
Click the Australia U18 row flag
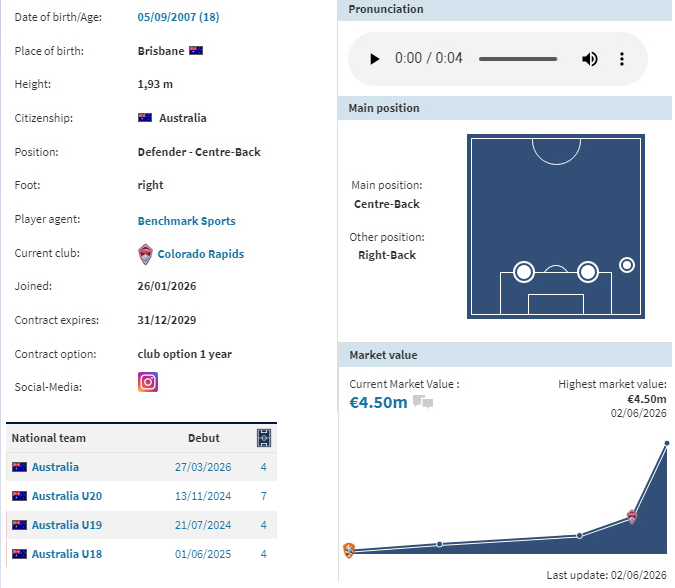[x=19, y=554]
